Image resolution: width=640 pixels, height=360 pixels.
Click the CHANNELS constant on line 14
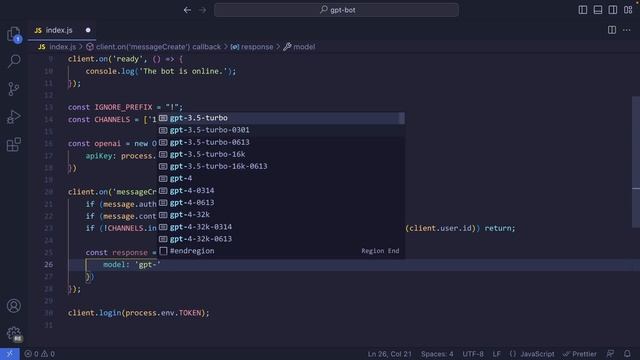[x=112, y=120]
